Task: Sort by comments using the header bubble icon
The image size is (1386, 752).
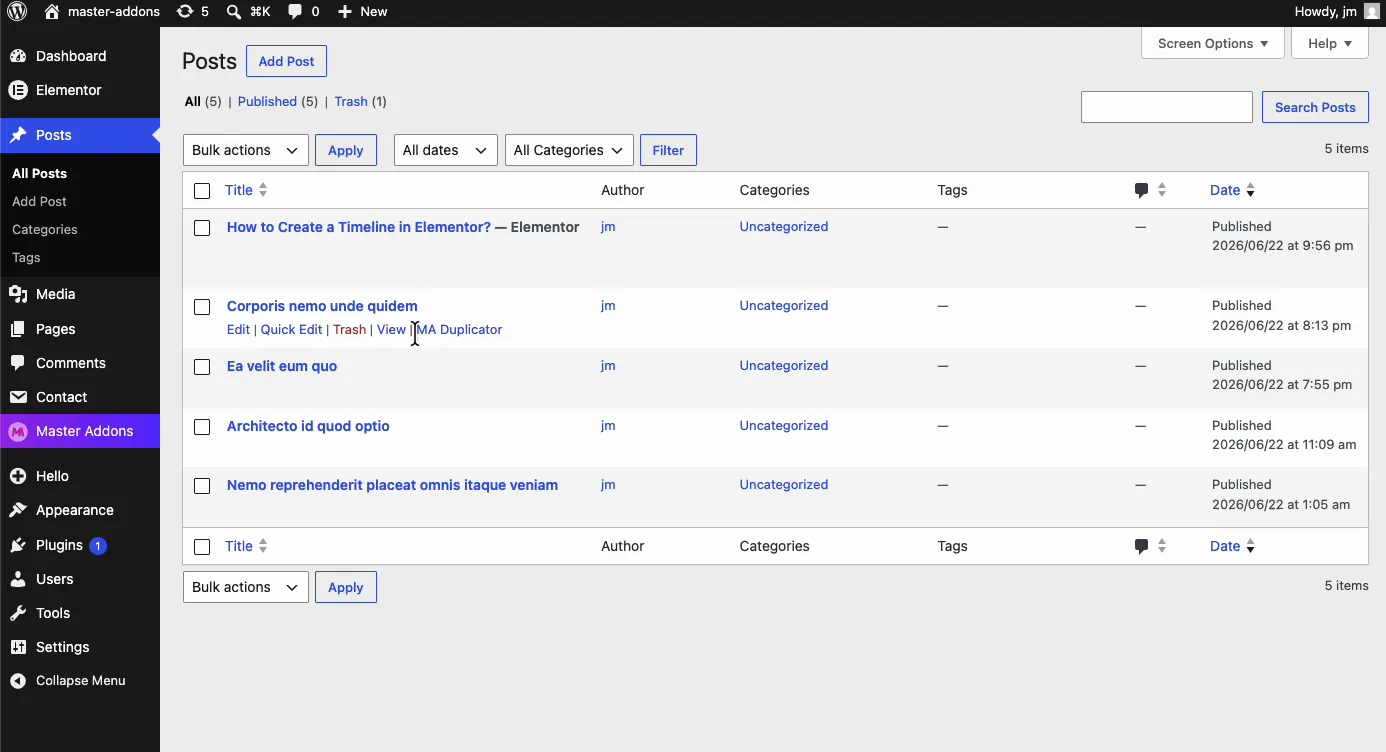Action: coord(1141,190)
